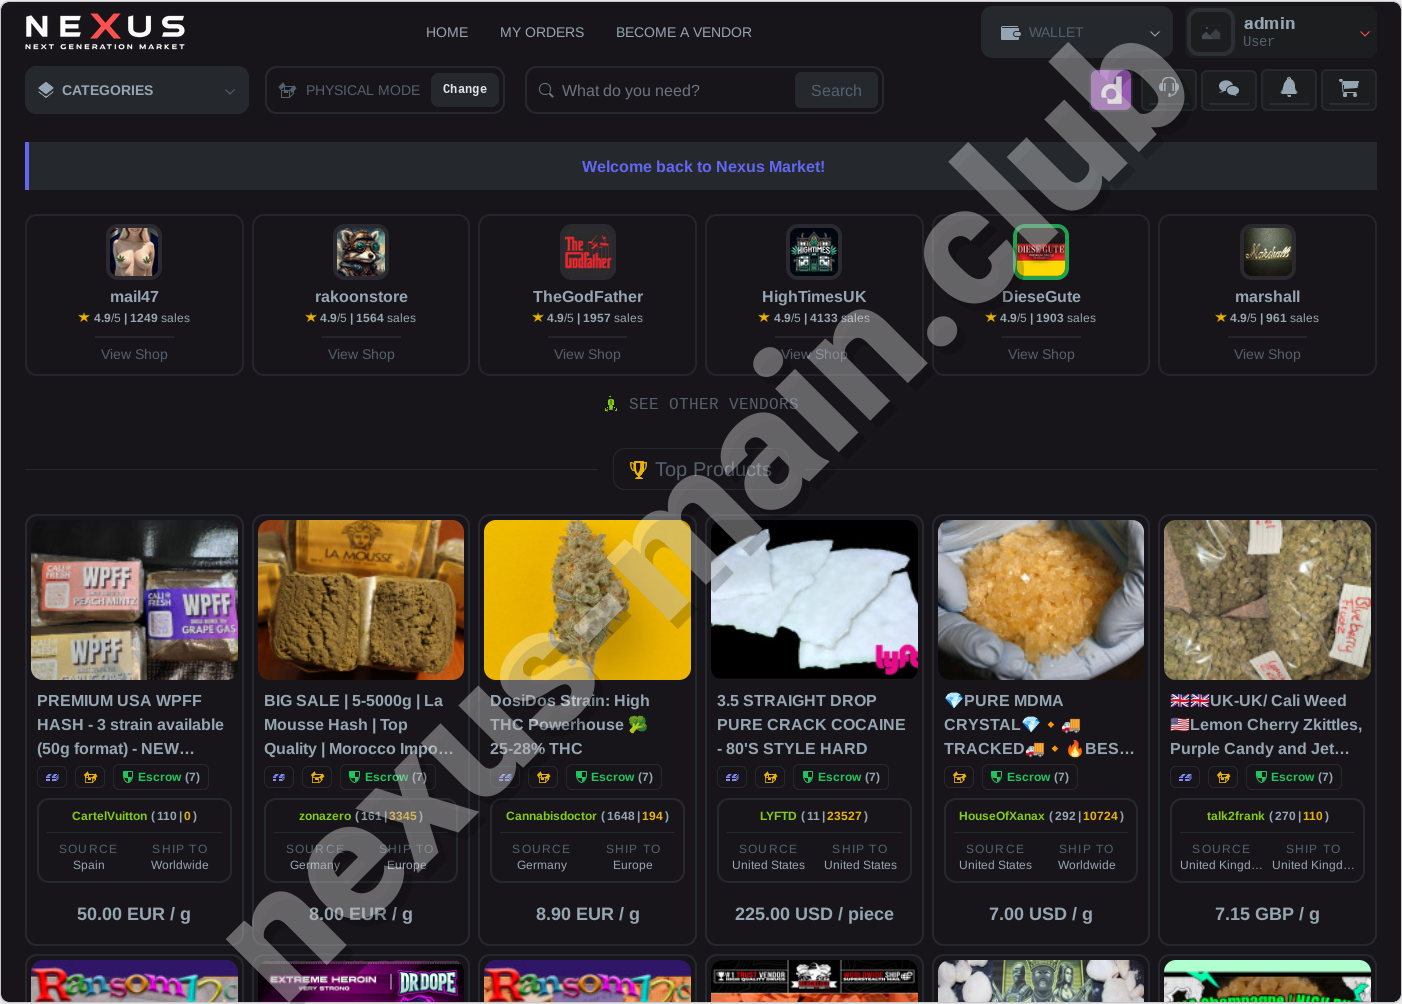Click the wallet icon in the header
1402x1004 pixels.
(x=1012, y=31)
